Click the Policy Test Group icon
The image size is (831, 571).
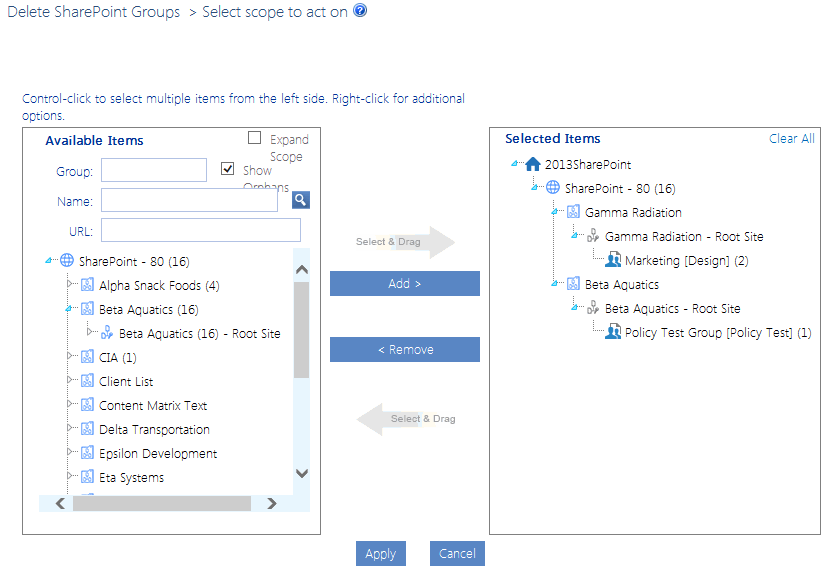click(613, 333)
